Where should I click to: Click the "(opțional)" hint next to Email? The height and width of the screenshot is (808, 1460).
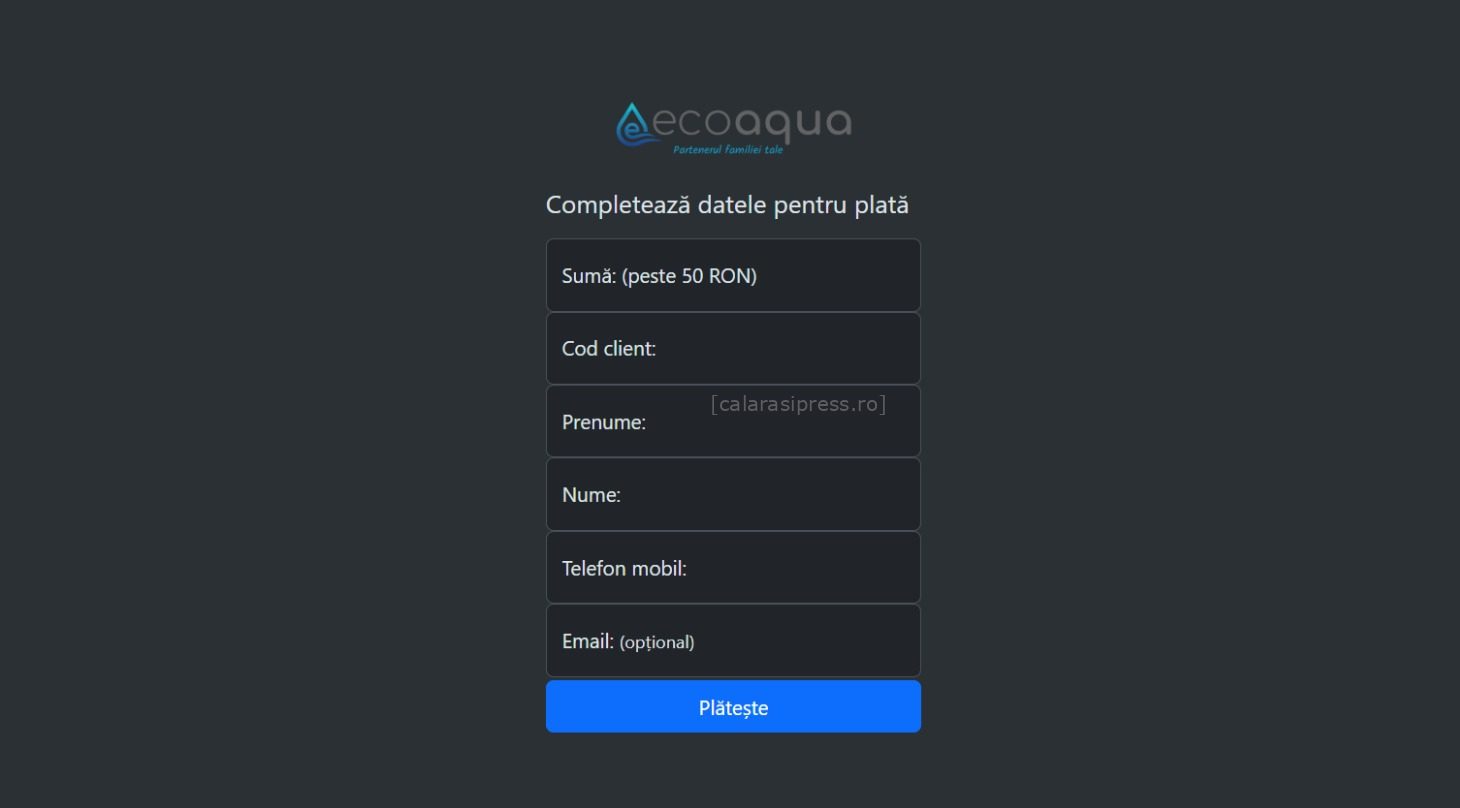coord(657,642)
